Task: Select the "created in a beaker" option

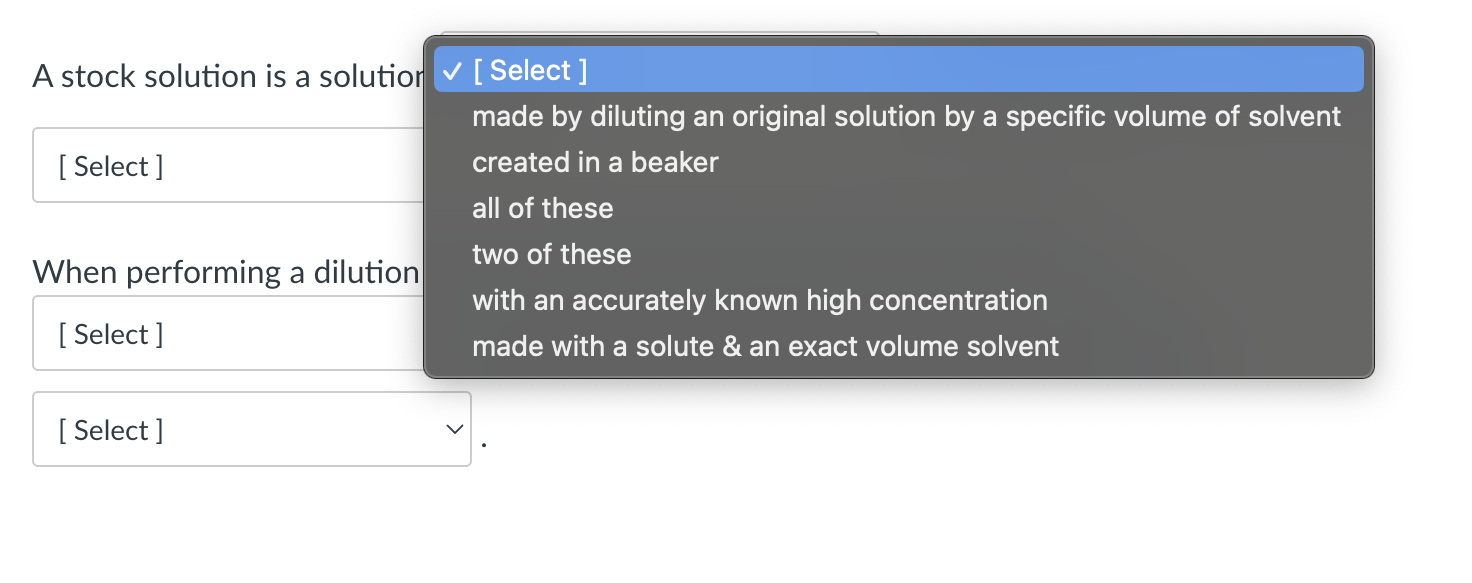Action: (x=594, y=162)
